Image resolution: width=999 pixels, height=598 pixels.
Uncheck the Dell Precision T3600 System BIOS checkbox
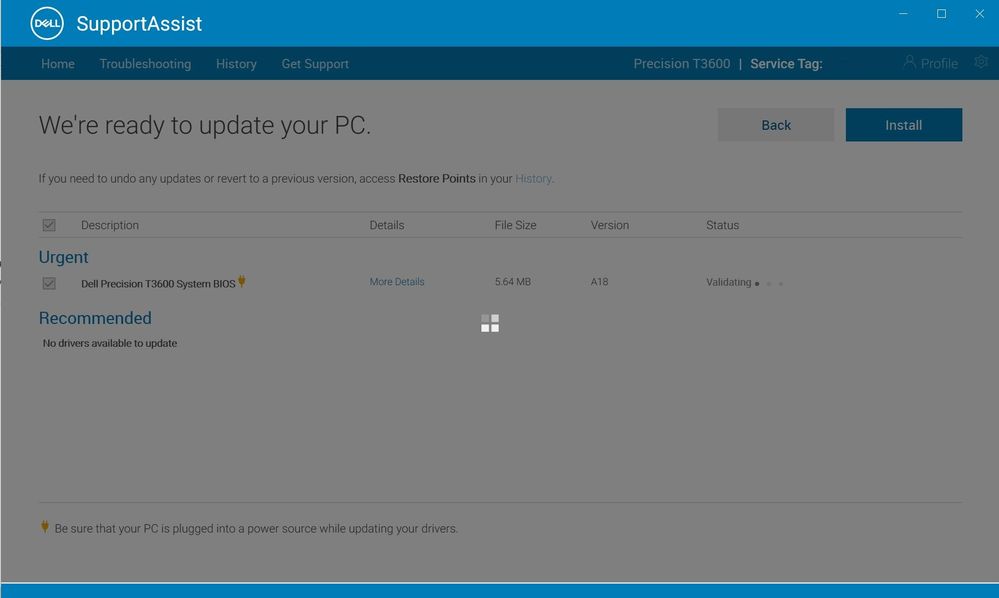pyautogui.click(x=49, y=283)
